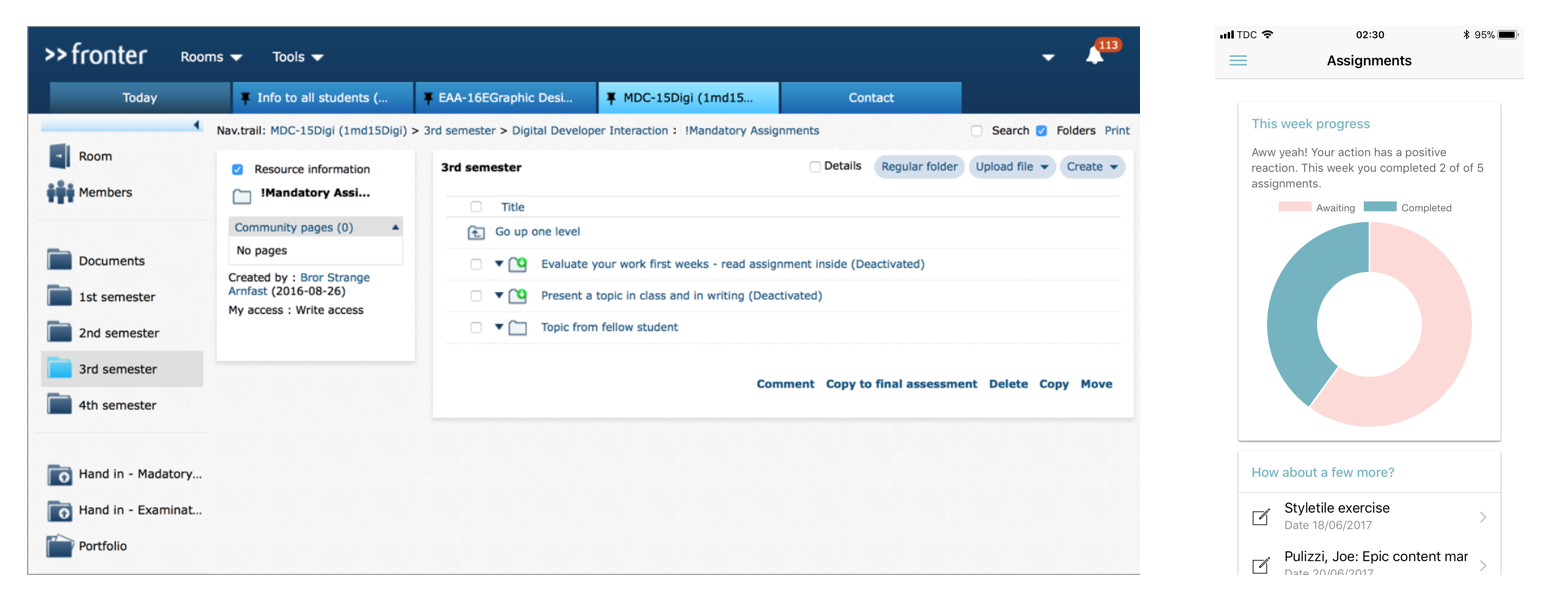Toggle the Search checkbox
Viewport: 1550px width, 600px height.
coord(976,131)
